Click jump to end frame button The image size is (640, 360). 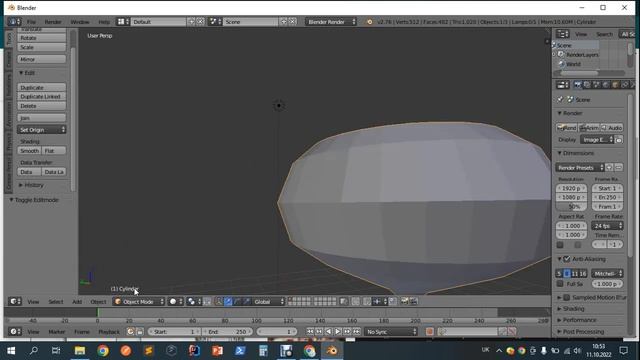tap(357, 332)
